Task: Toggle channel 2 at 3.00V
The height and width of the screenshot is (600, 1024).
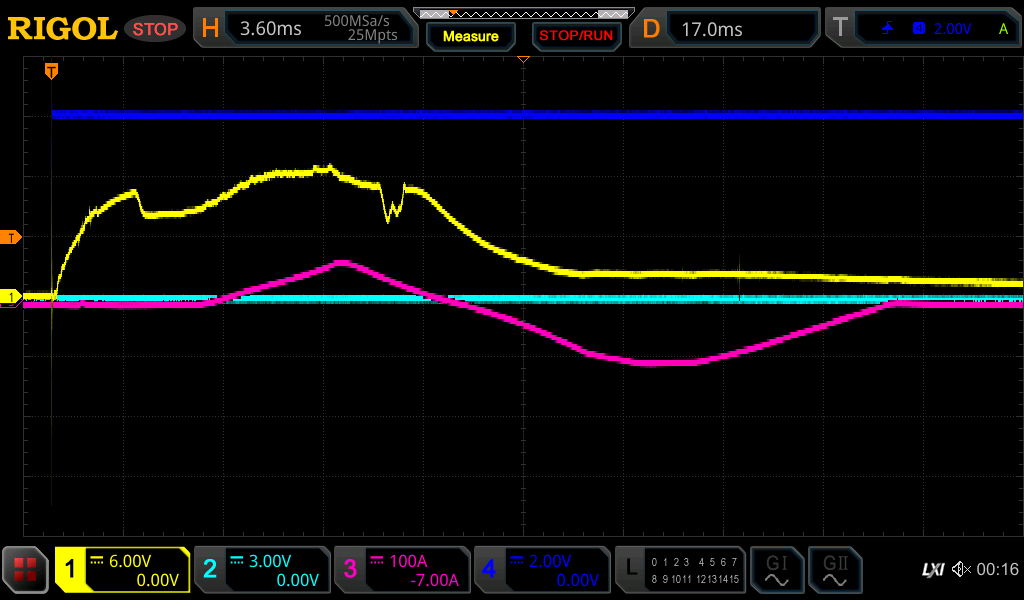Action: [x=262, y=570]
